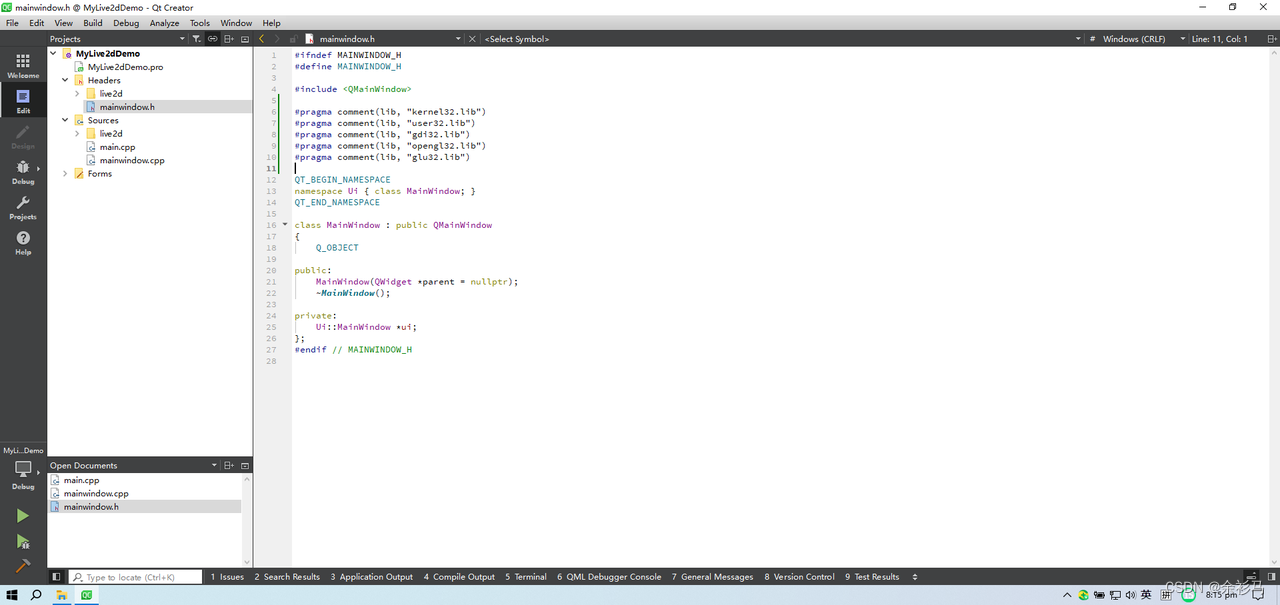Viewport: 1280px width, 605px height.
Task: Close the Projects pane
Action: [245, 39]
